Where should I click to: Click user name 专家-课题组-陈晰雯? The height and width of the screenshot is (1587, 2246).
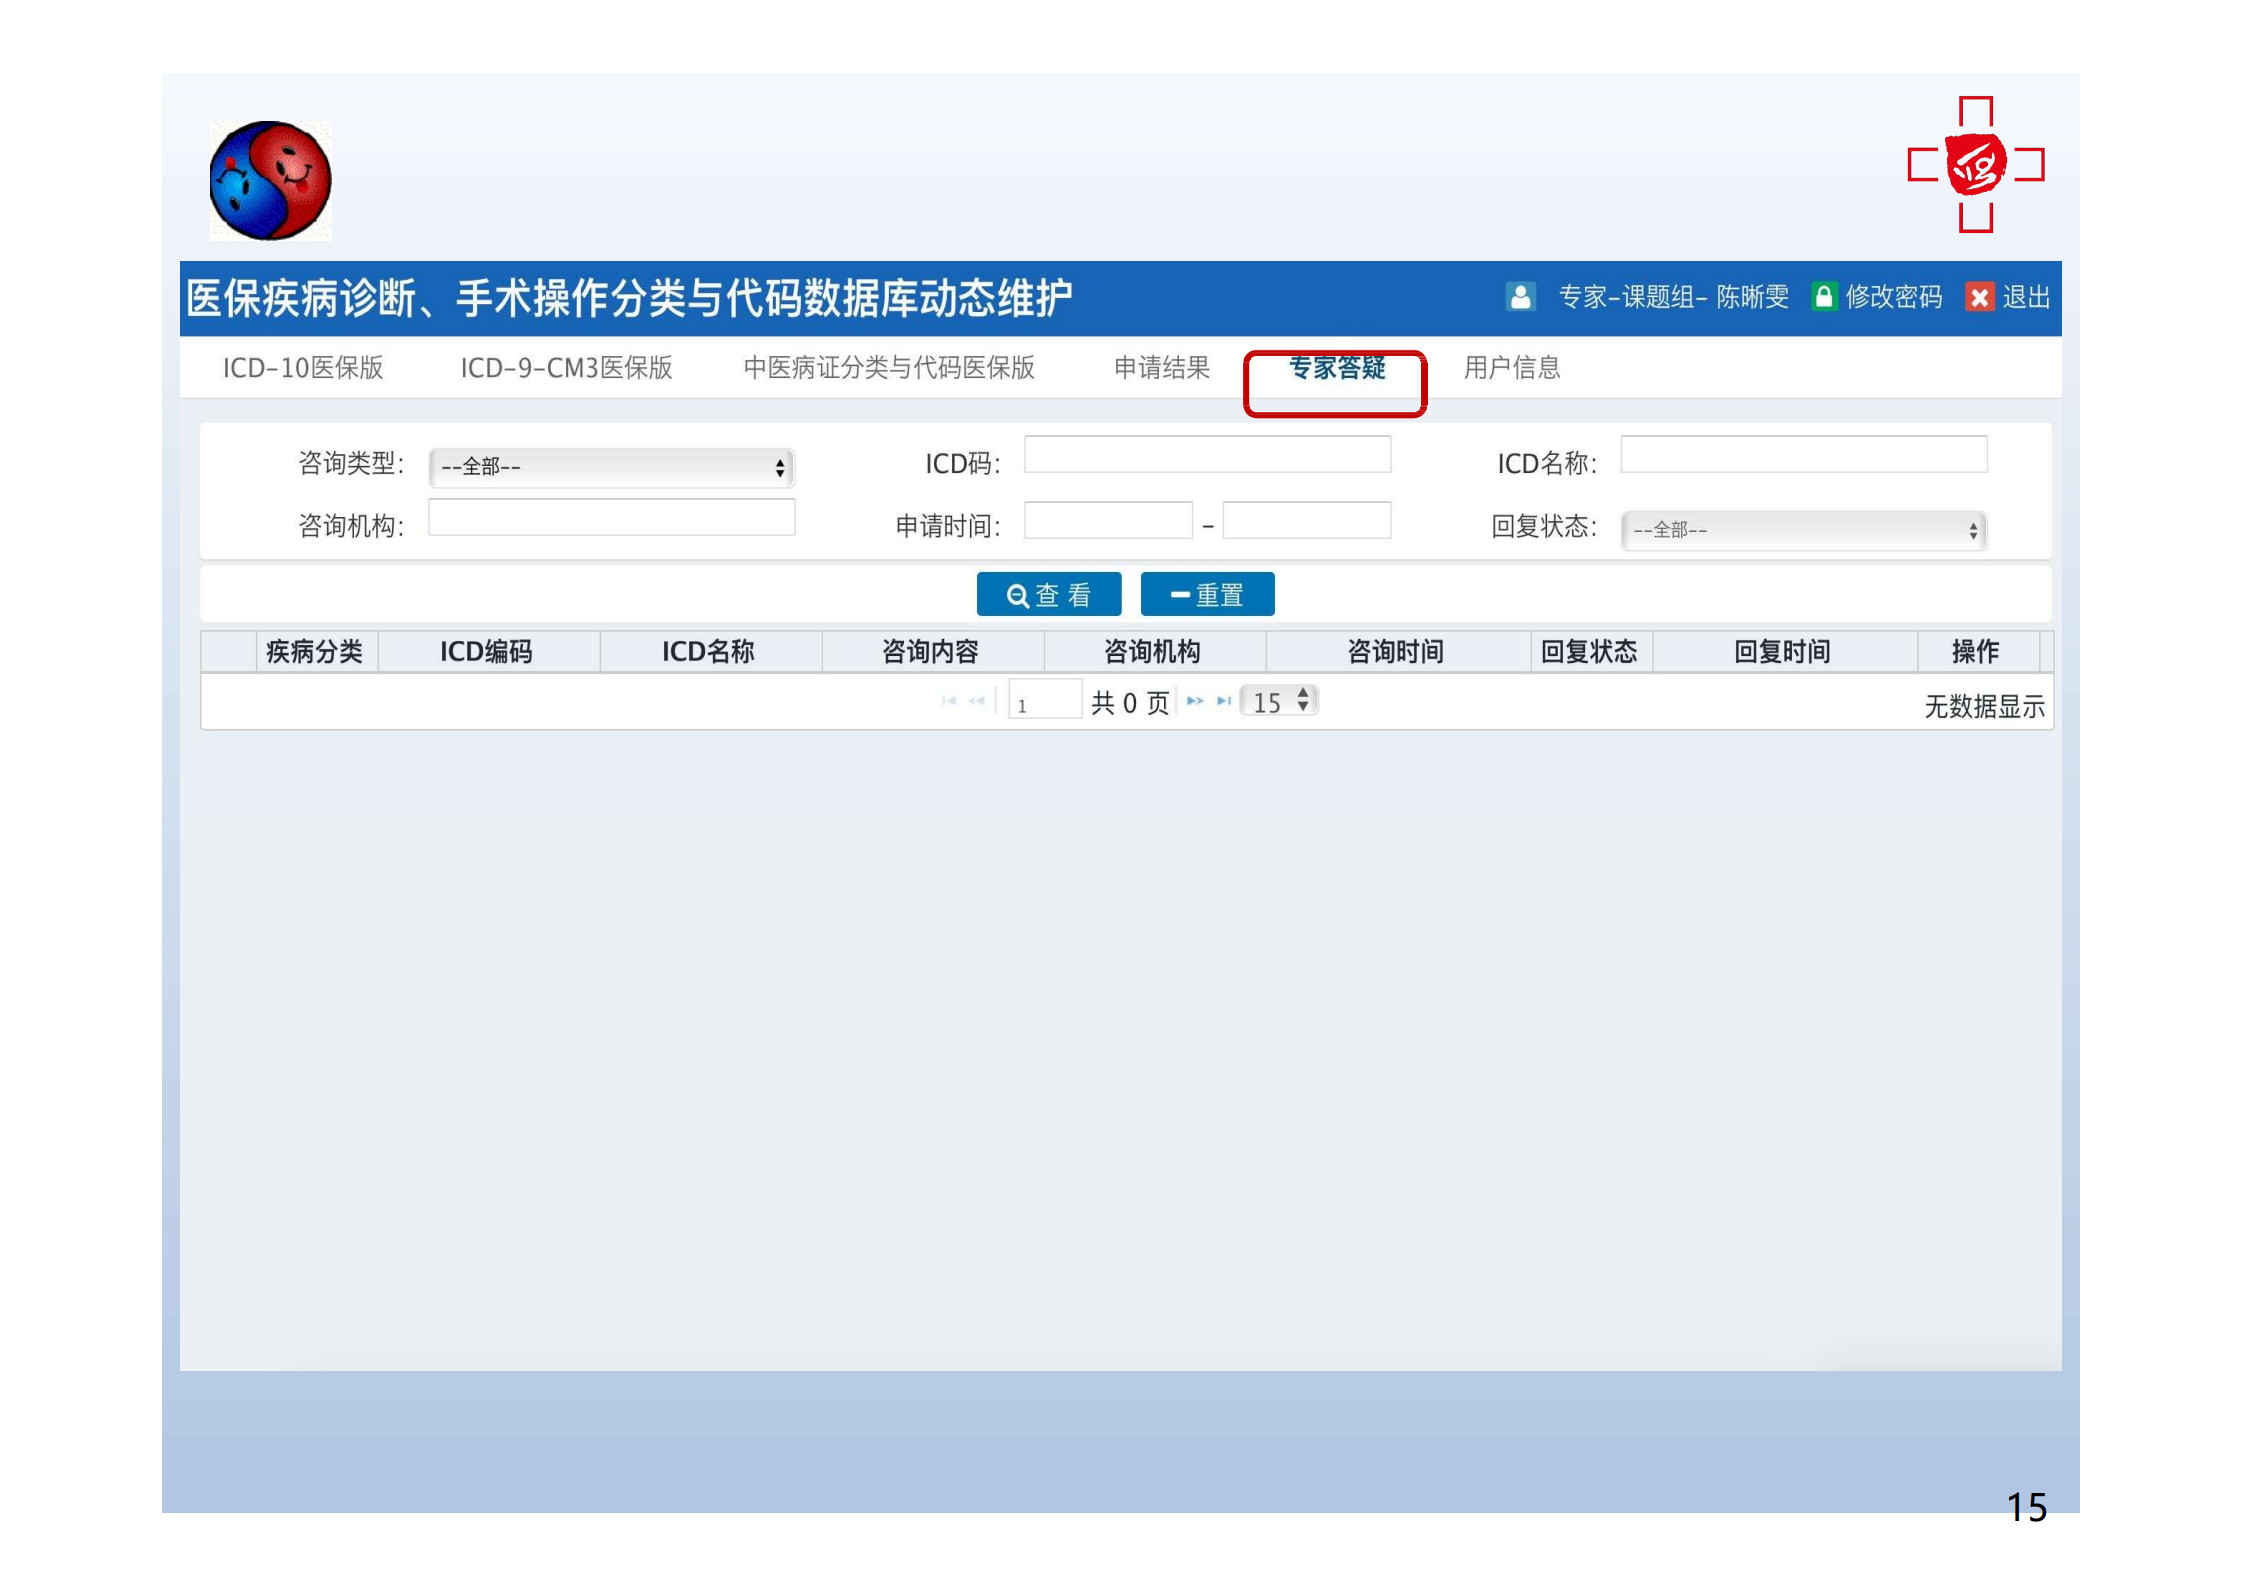1673,297
